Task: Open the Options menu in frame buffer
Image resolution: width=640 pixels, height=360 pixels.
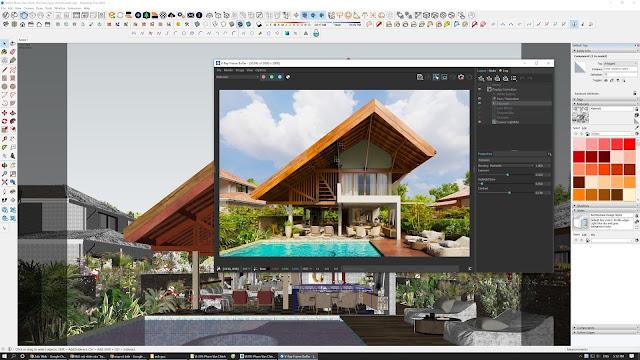Action: [260, 70]
